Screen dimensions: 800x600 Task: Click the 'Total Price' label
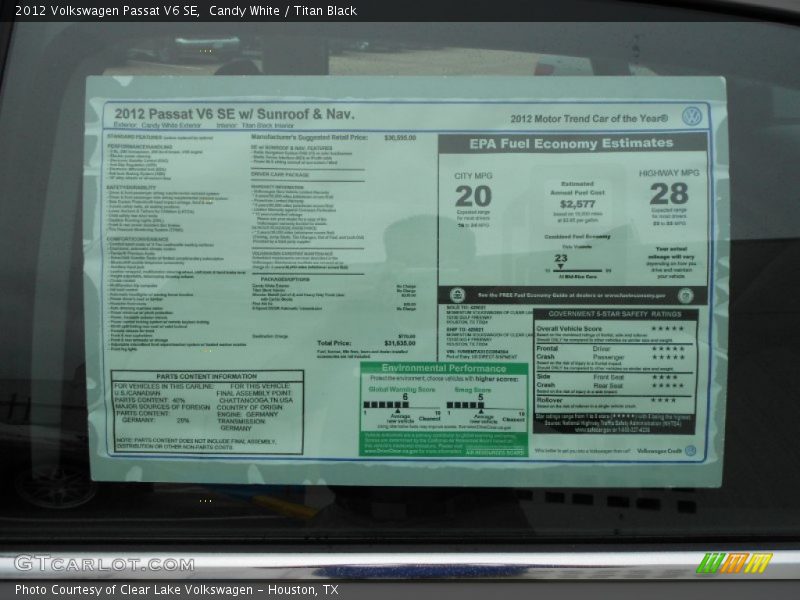point(334,343)
